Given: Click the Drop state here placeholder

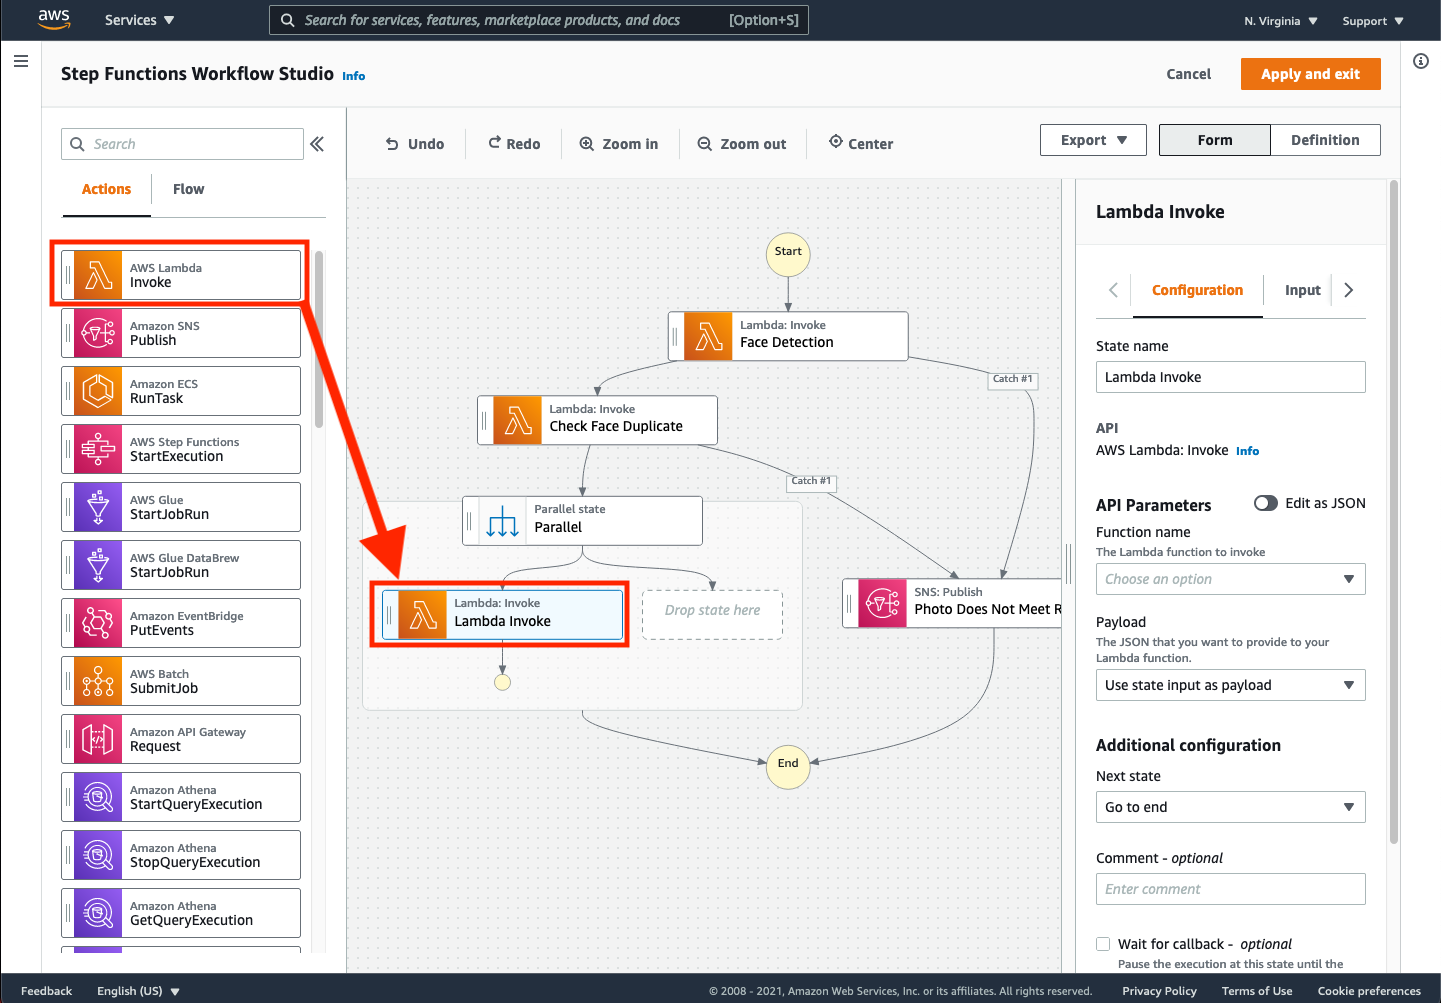Looking at the screenshot, I should (712, 614).
